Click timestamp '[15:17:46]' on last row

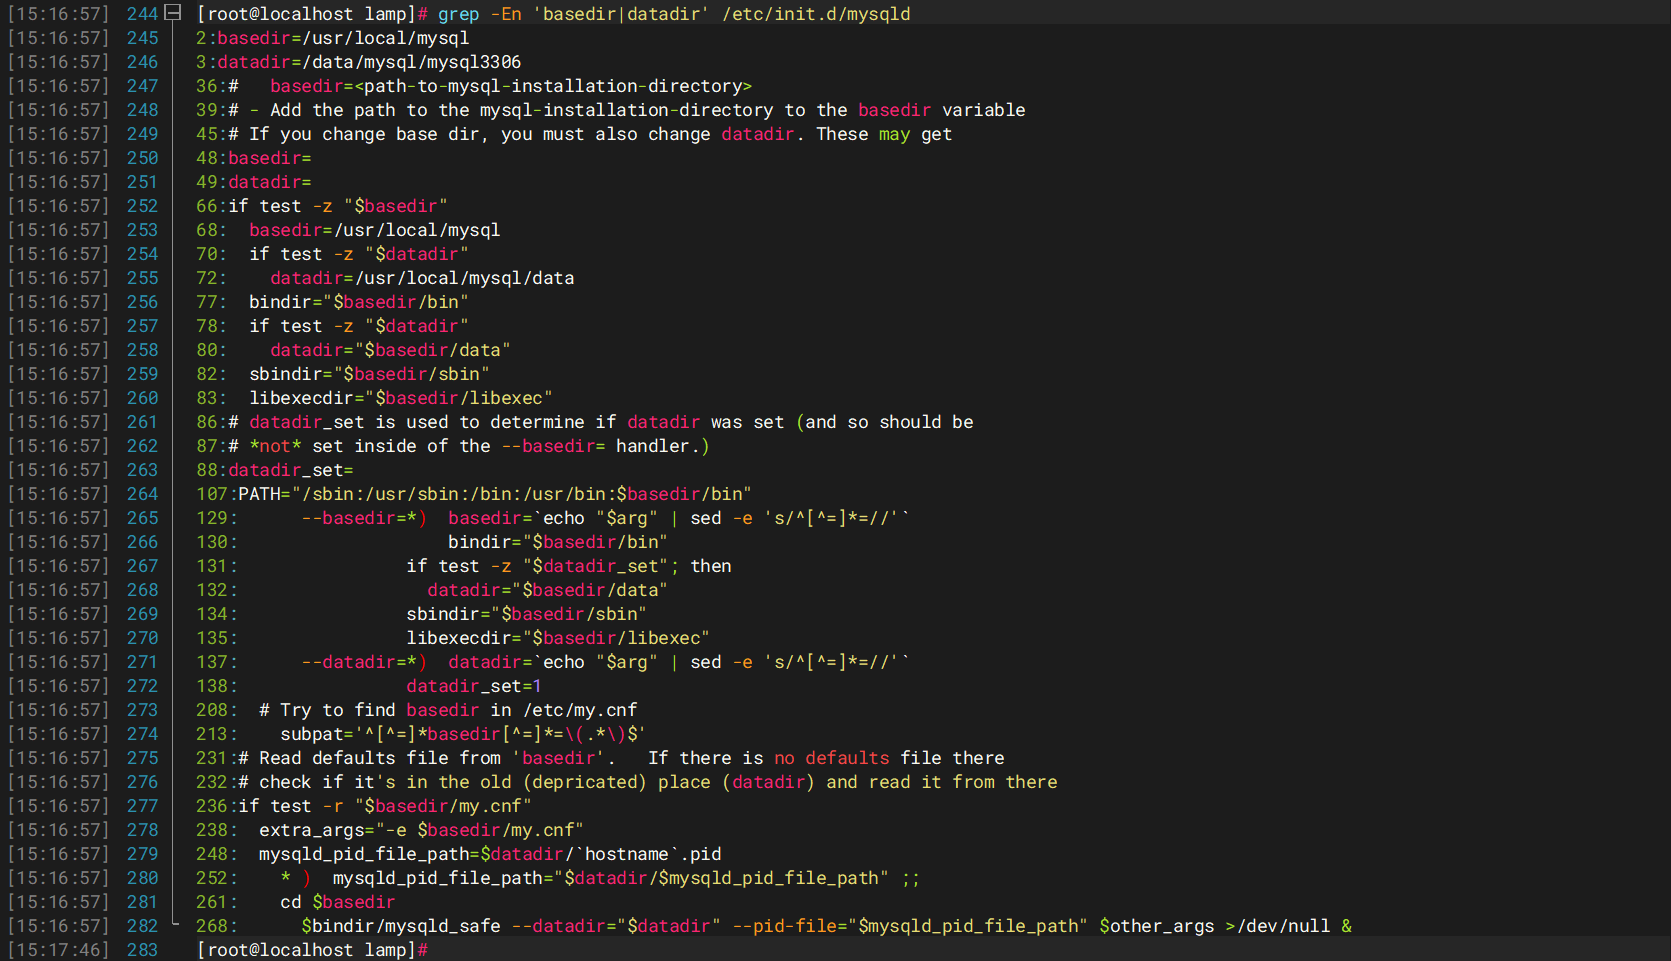point(58,950)
